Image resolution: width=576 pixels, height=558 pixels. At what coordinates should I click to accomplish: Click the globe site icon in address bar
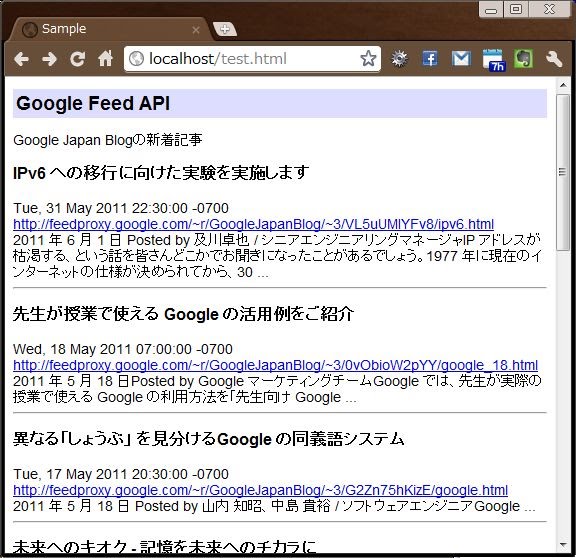136,59
